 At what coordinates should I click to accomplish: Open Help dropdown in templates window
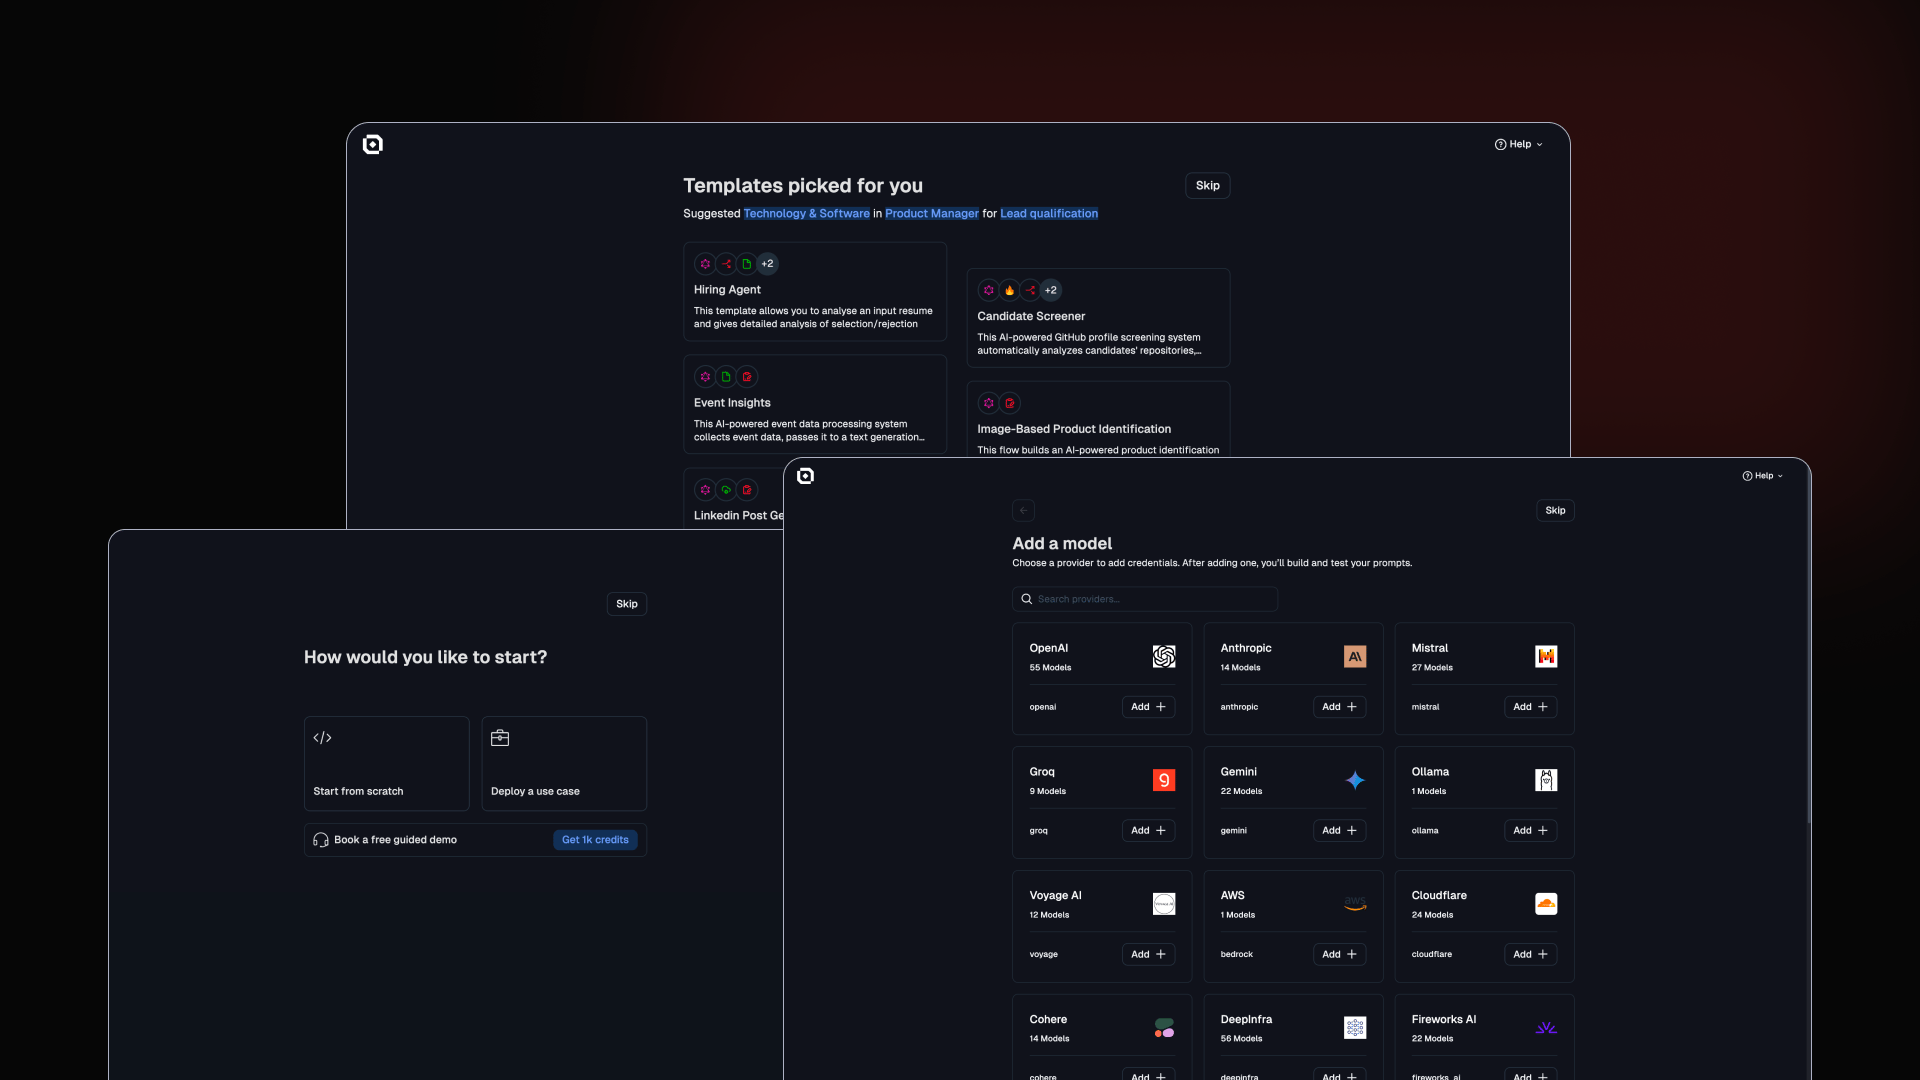click(x=1518, y=144)
